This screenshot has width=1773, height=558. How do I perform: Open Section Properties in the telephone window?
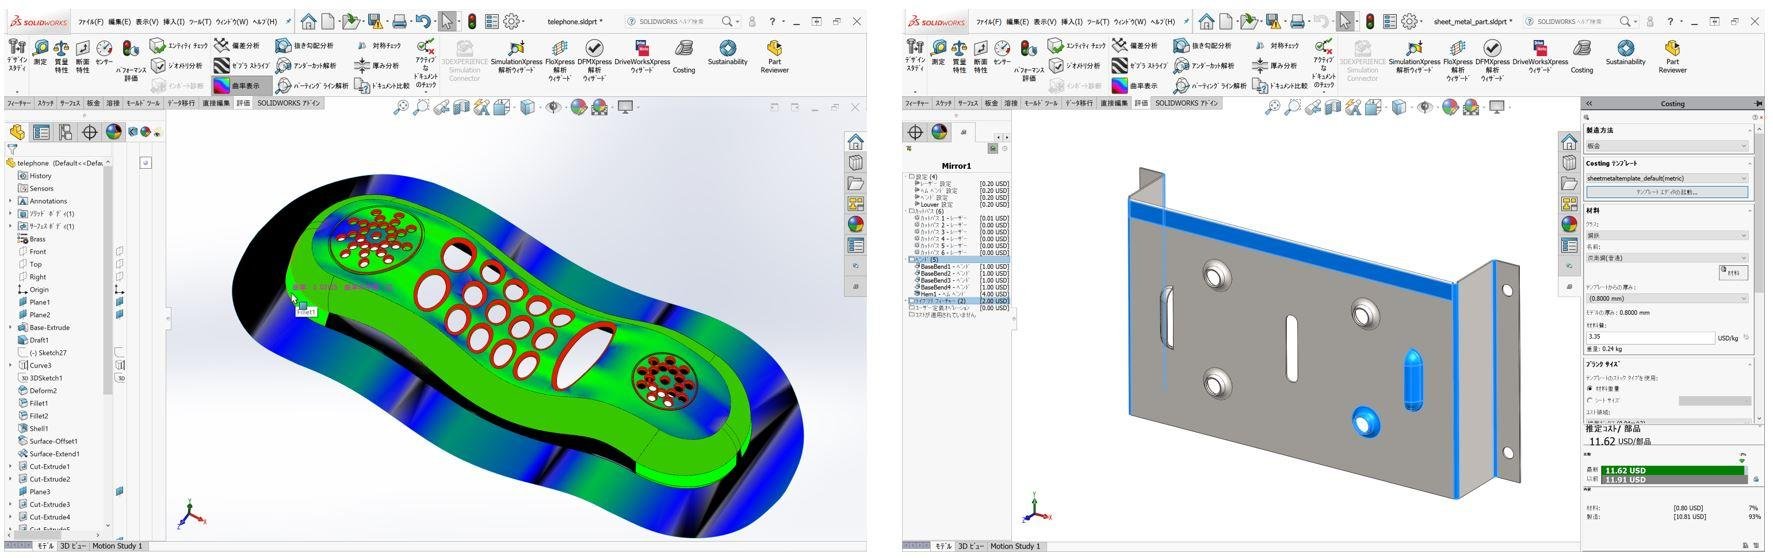[x=82, y=56]
